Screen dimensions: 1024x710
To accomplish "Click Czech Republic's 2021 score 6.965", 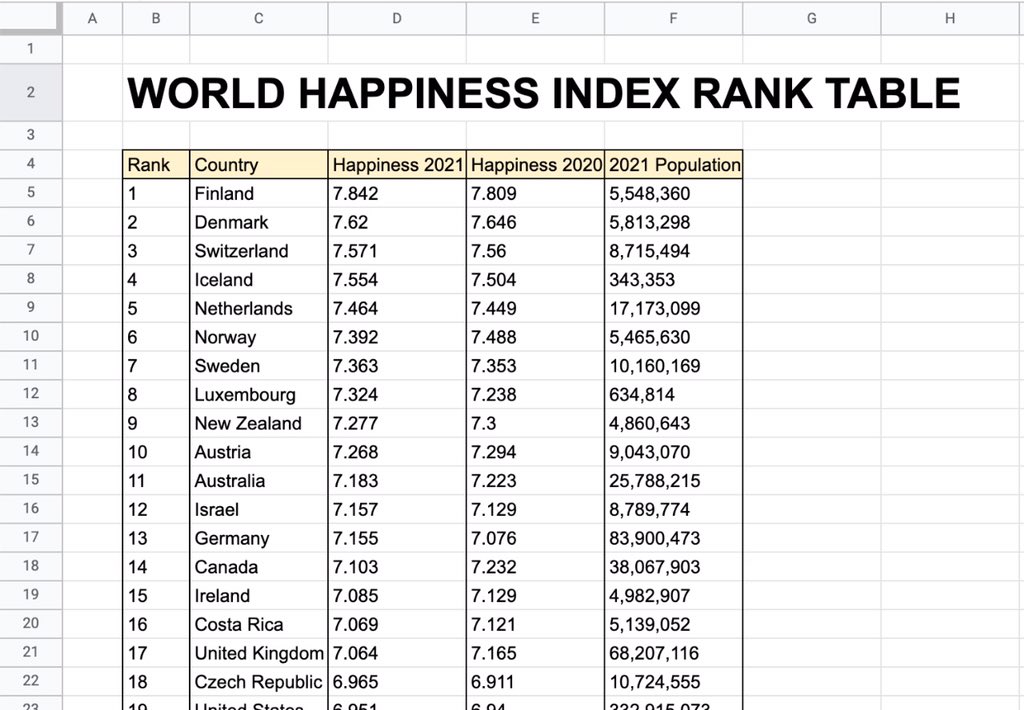I will pyautogui.click(x=397, y=682).
